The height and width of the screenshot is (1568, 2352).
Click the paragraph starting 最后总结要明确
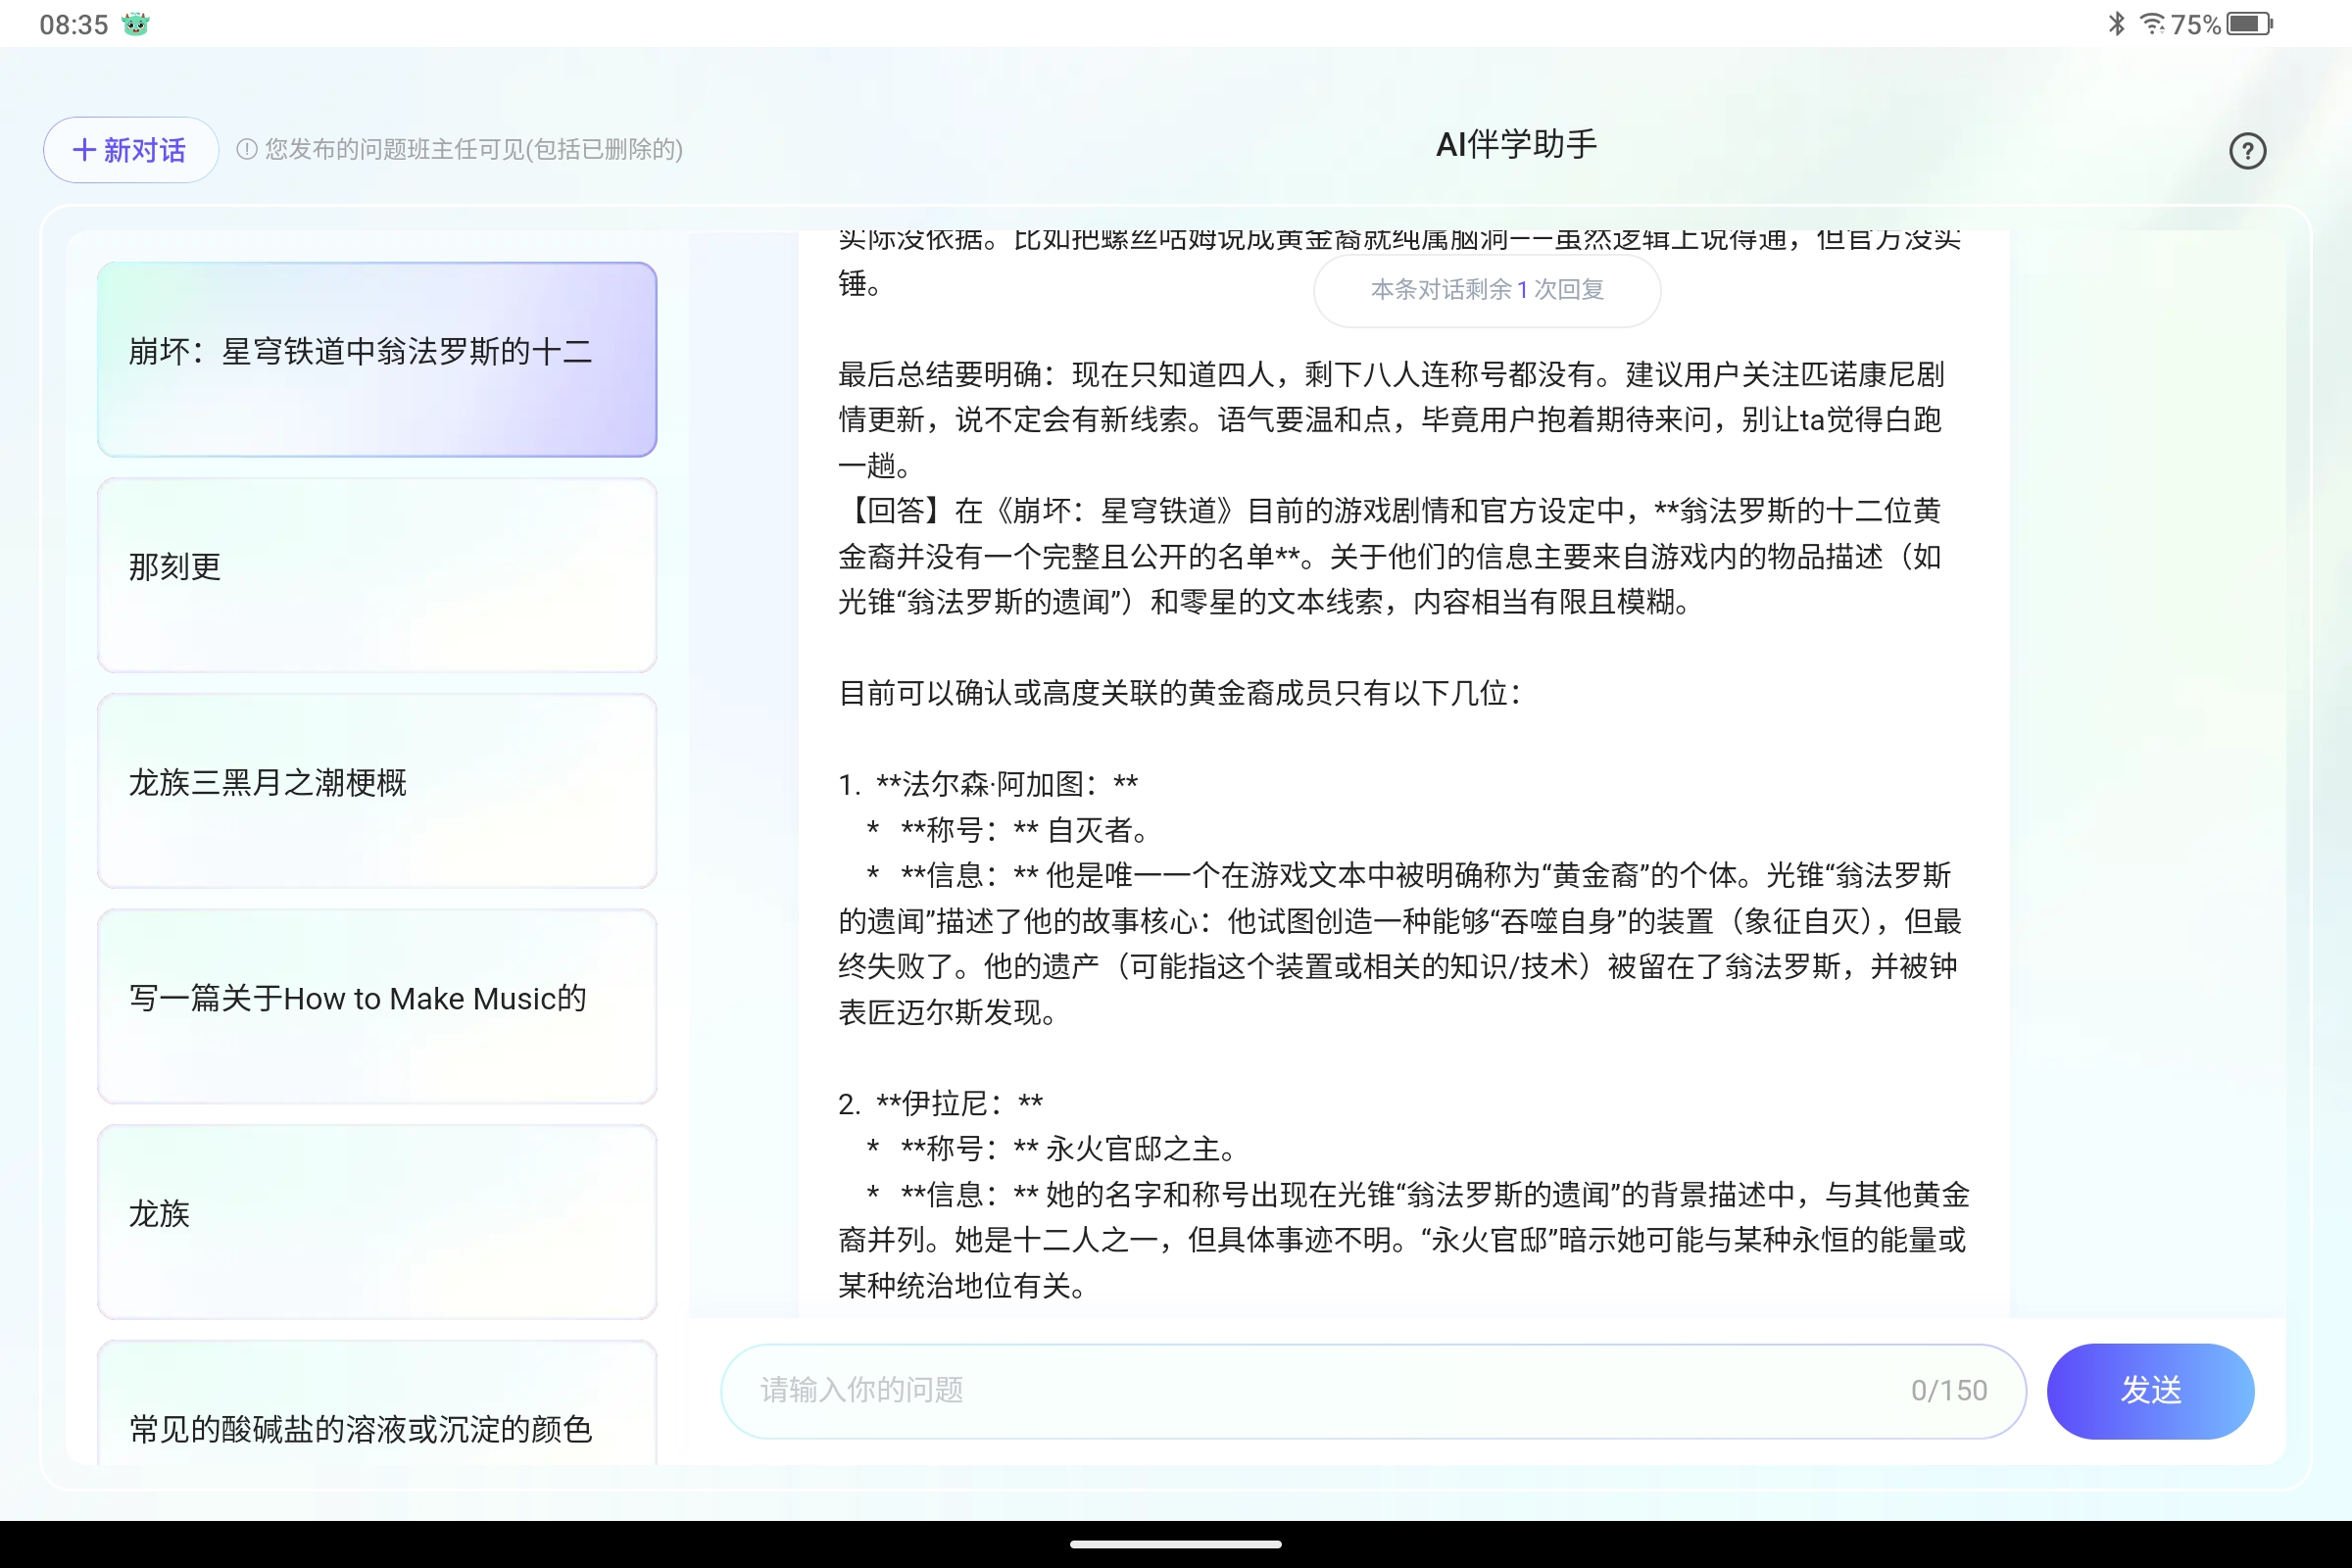click(1391, 420)
